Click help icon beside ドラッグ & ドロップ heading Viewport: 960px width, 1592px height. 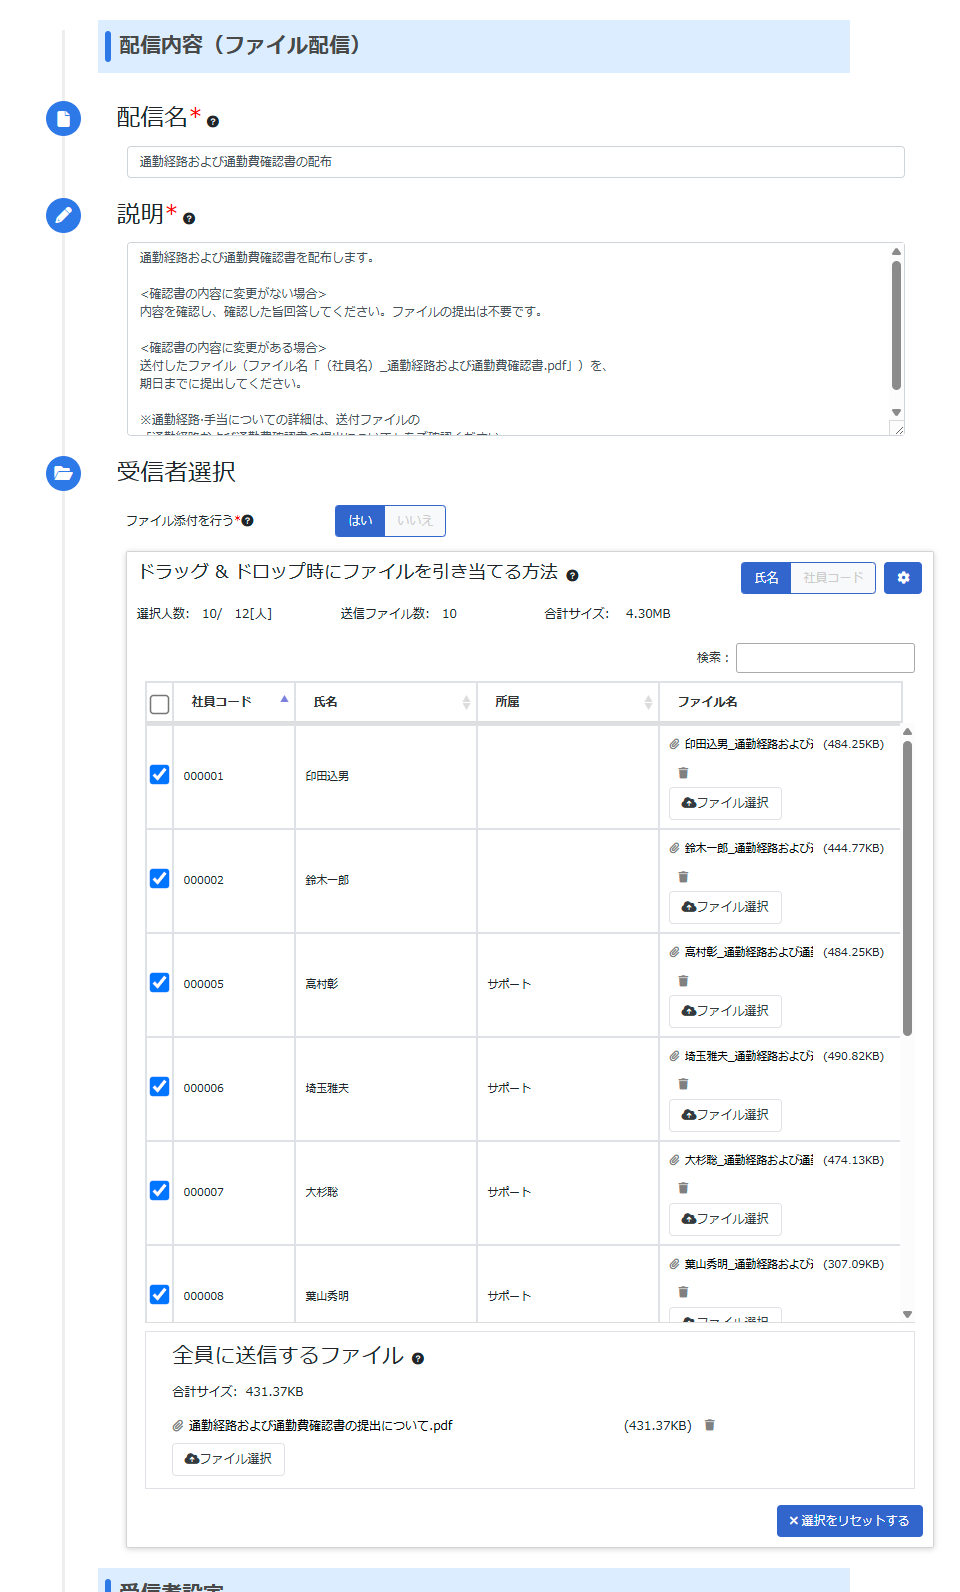(572, 576)
